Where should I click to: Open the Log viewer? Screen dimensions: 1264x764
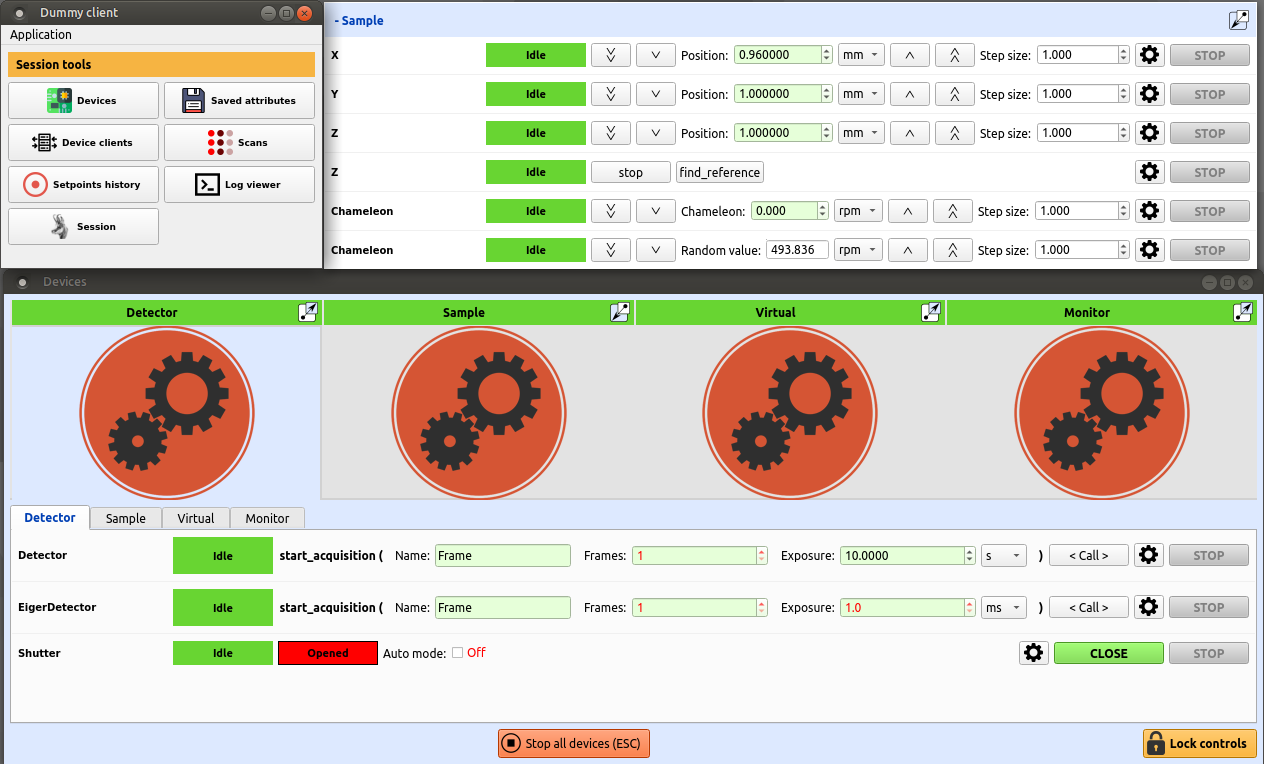click(239, 185)
